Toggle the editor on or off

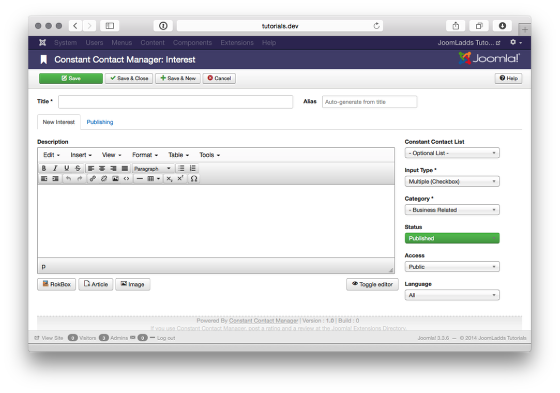tap(372, 284)
